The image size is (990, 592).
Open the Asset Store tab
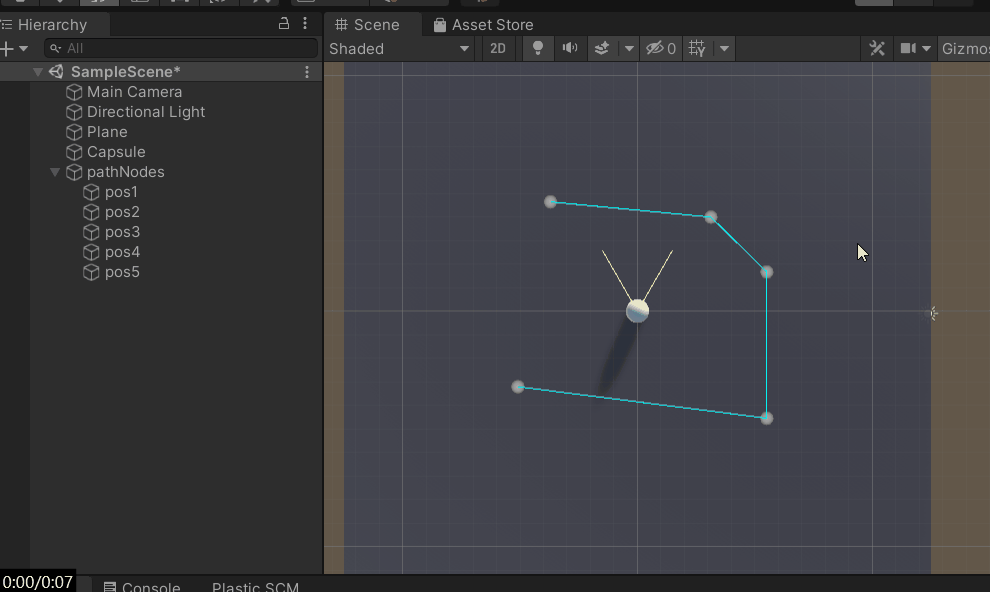(x=484, y=25)
